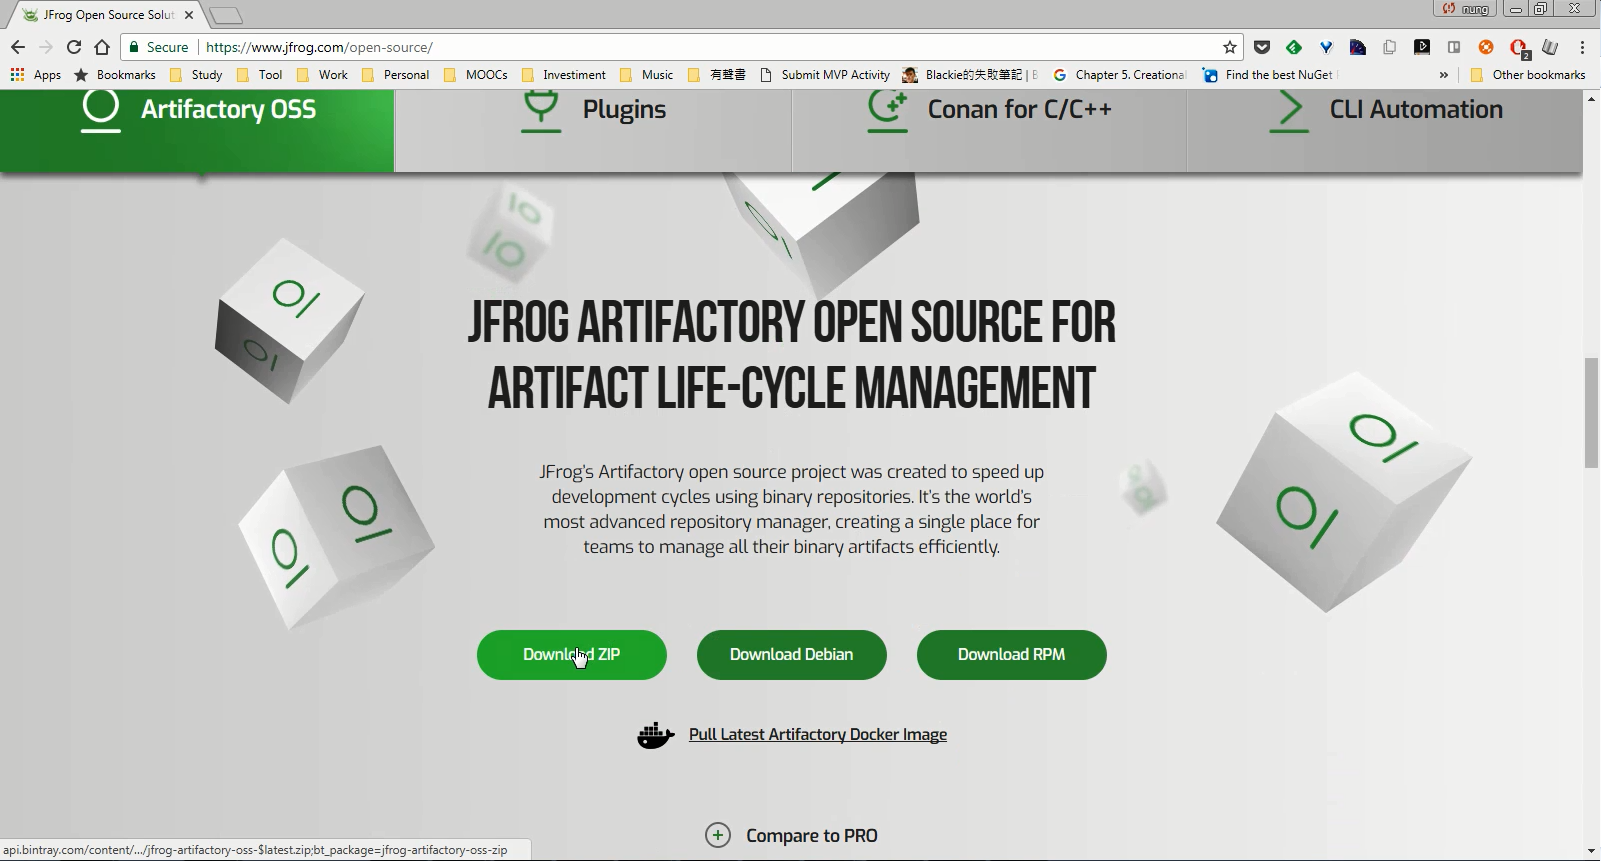1601x861 pixels.
Task: Open the Investiment bookmarks folder
Action: click(x=563, y=75)
